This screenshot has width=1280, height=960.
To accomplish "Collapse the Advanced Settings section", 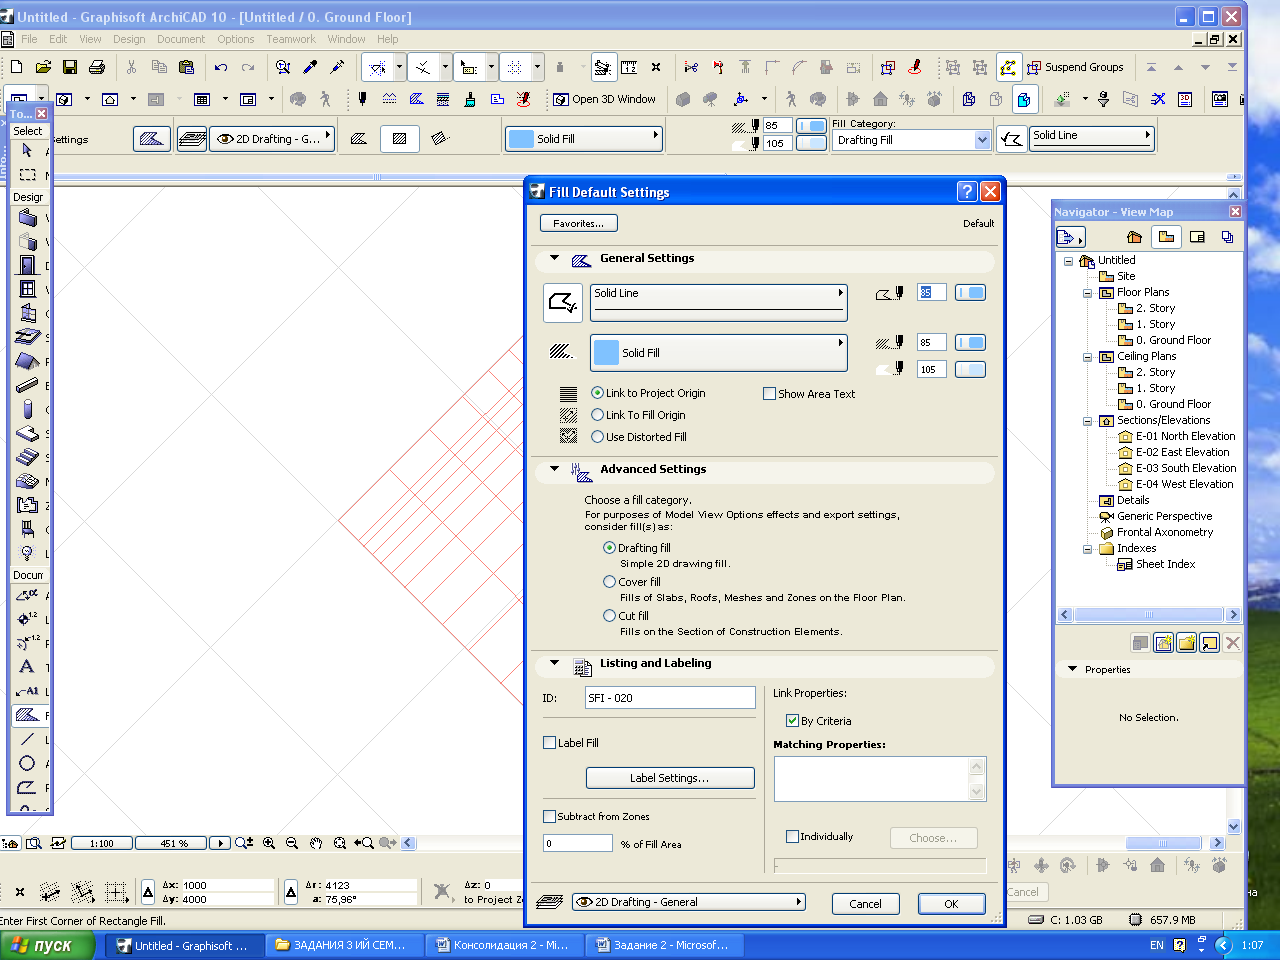I will tap(554, 469).
